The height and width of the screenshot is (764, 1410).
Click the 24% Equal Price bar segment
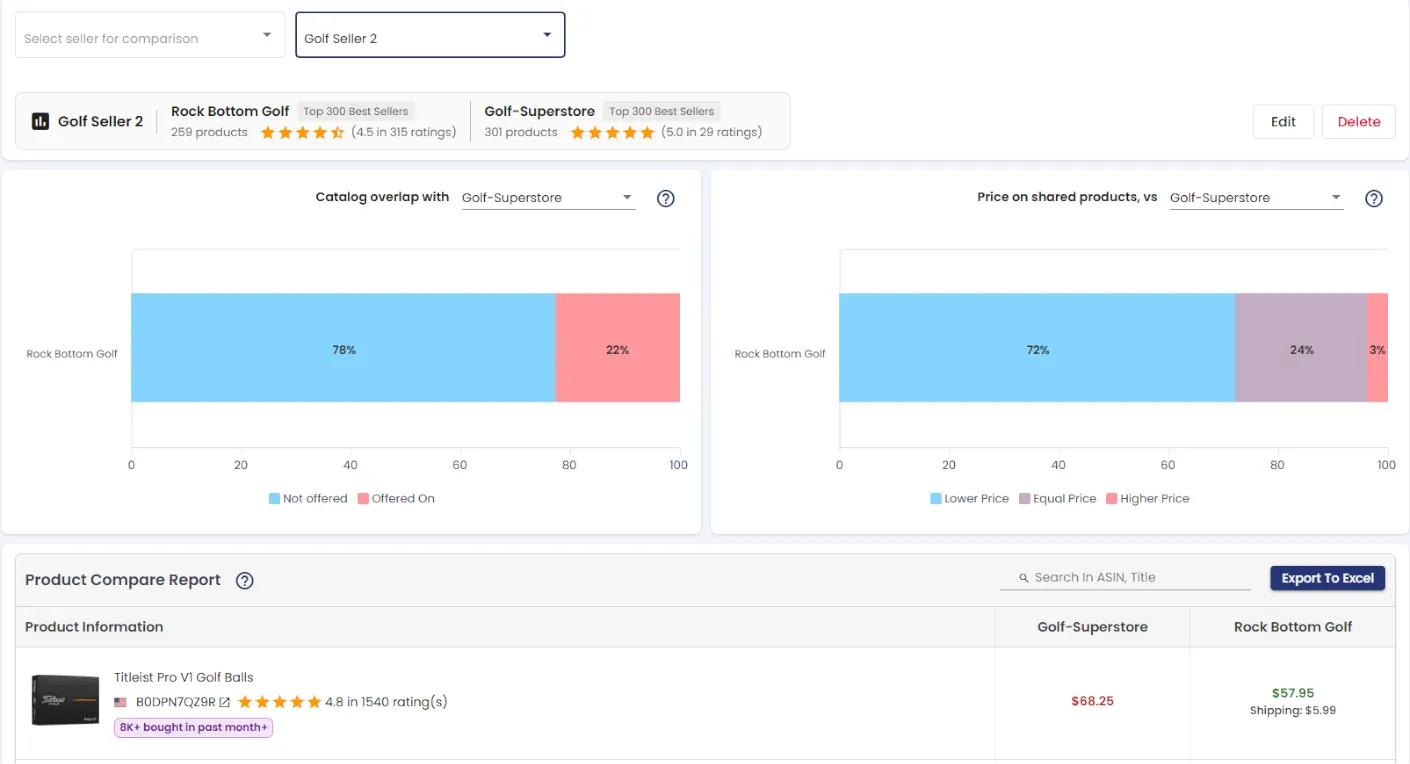tap(1301, 348)
